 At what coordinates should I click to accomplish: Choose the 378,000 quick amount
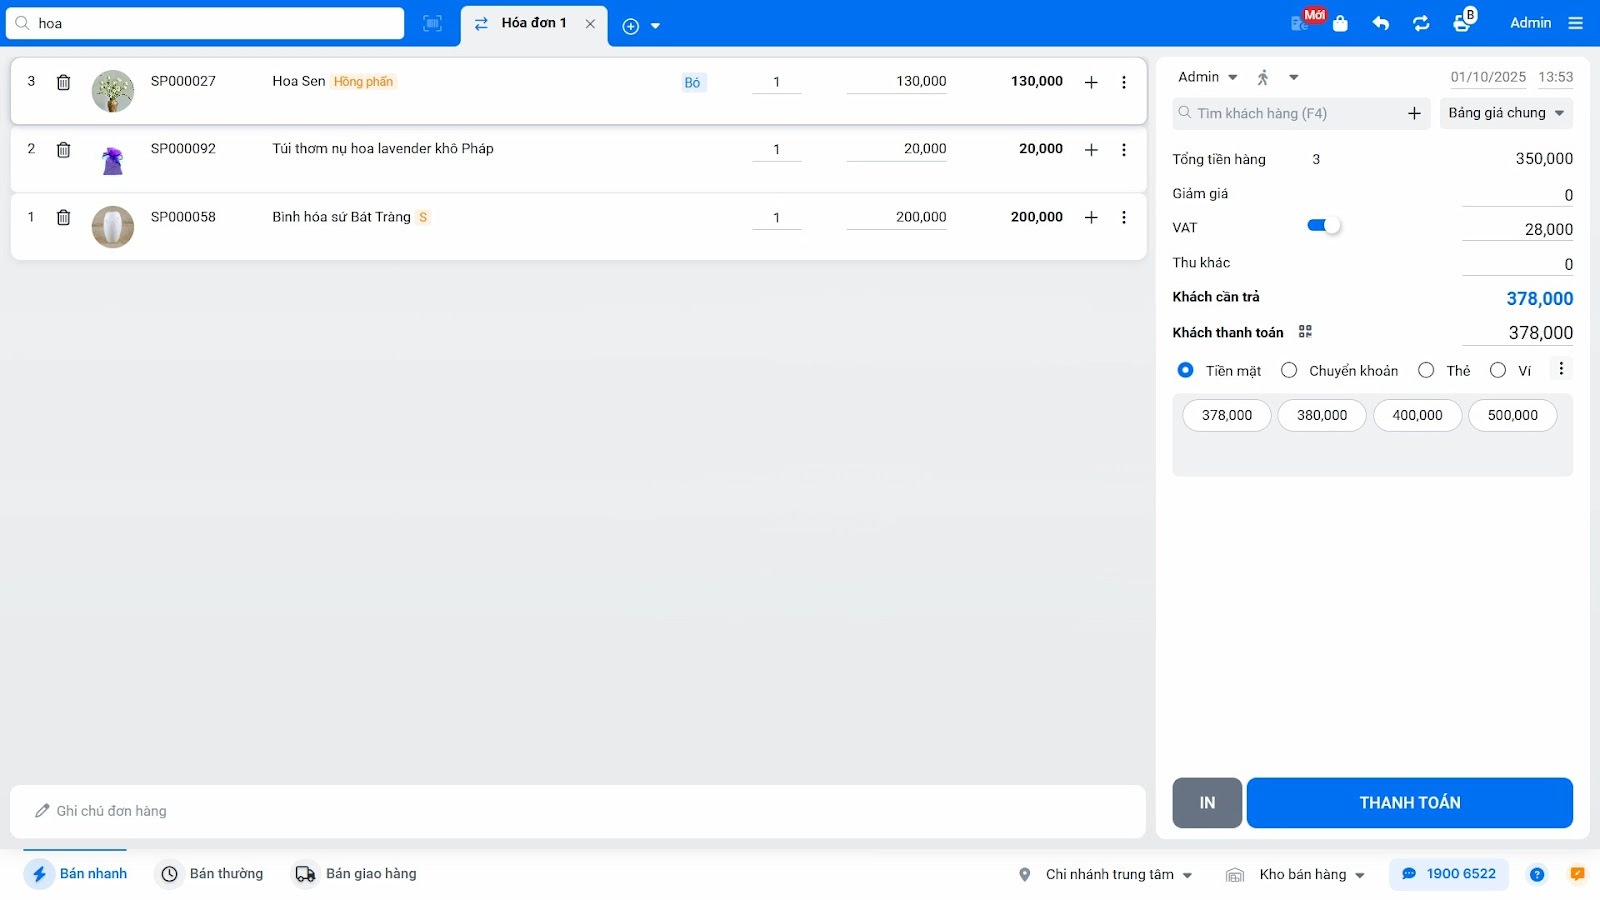pyautogui.click(x=1227, y=415)
